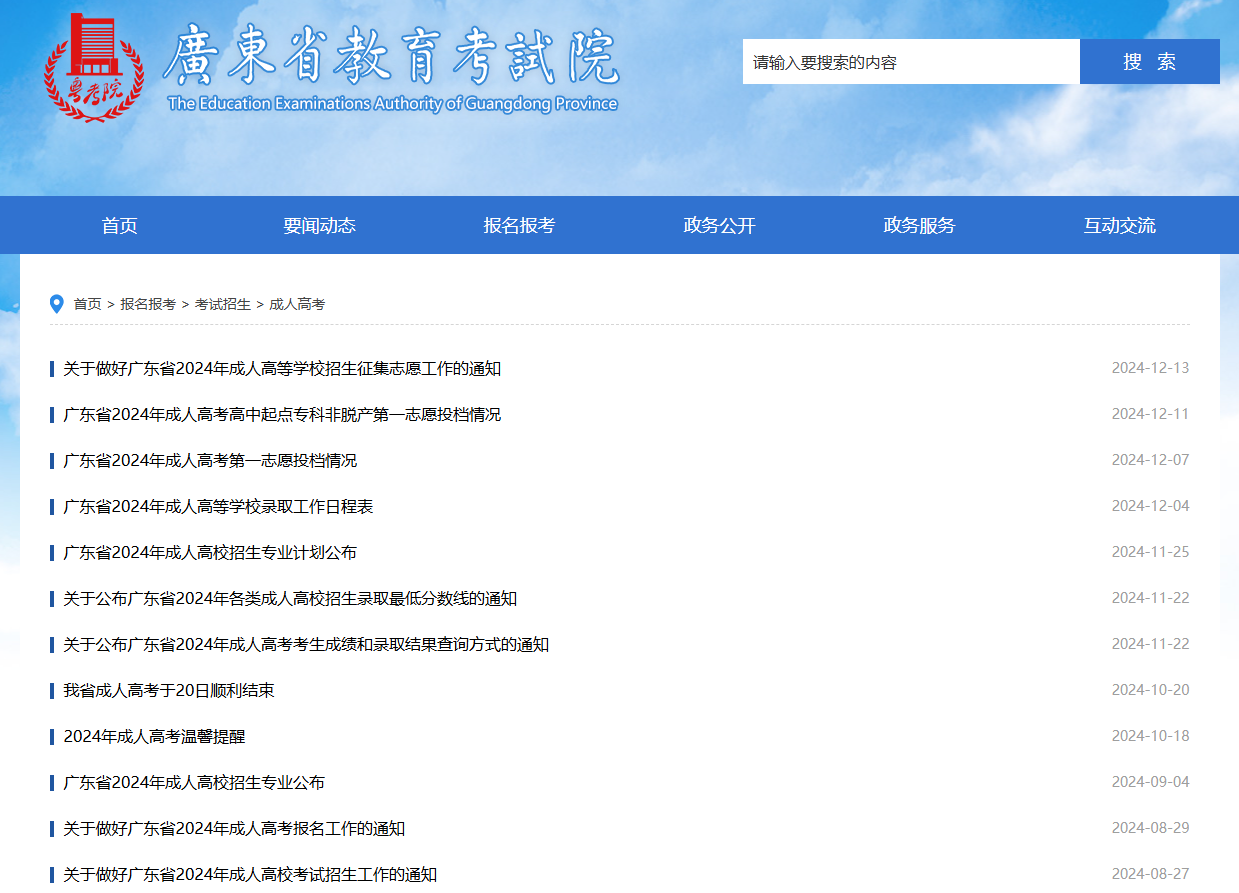Screen dimensions: 1239x893
Task: Click the 首页 breadcrumb link
Action: click(x=88, y=304)
